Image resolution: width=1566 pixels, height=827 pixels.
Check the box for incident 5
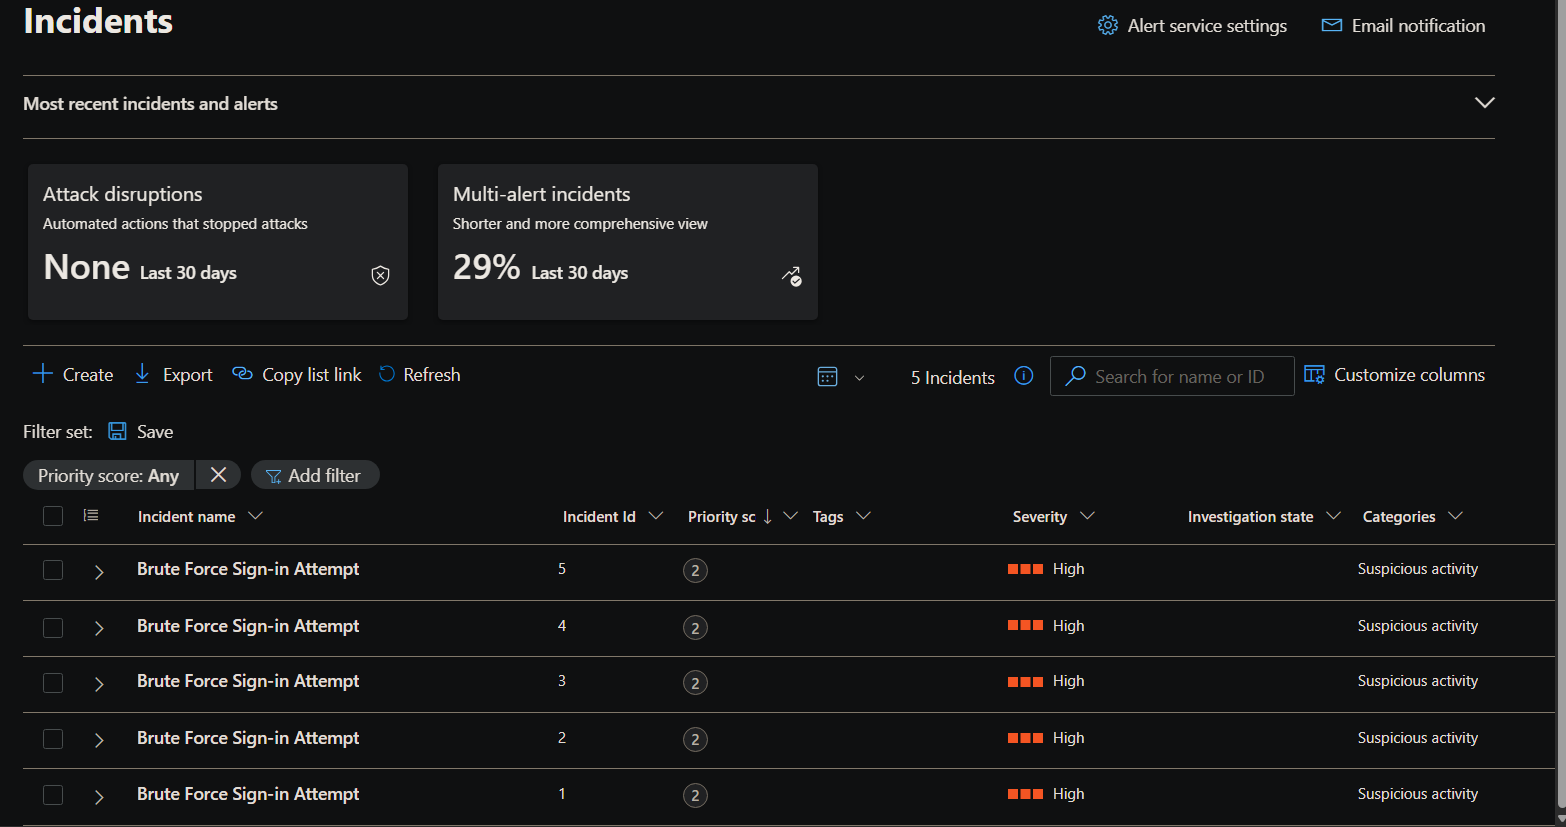(x=53, y=570)
